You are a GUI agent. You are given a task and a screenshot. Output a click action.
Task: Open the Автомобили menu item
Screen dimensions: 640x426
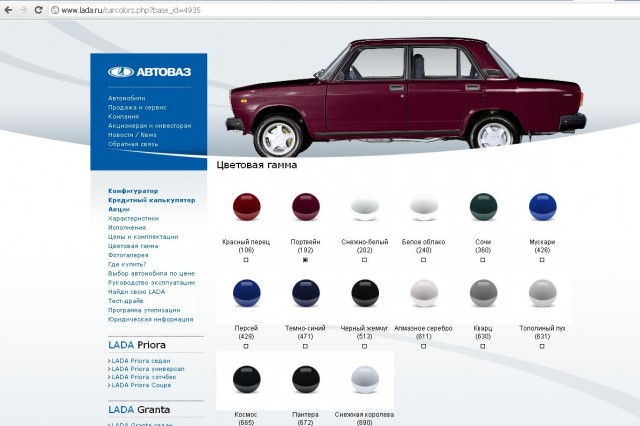pyautogui.click(x=127, y=98)
